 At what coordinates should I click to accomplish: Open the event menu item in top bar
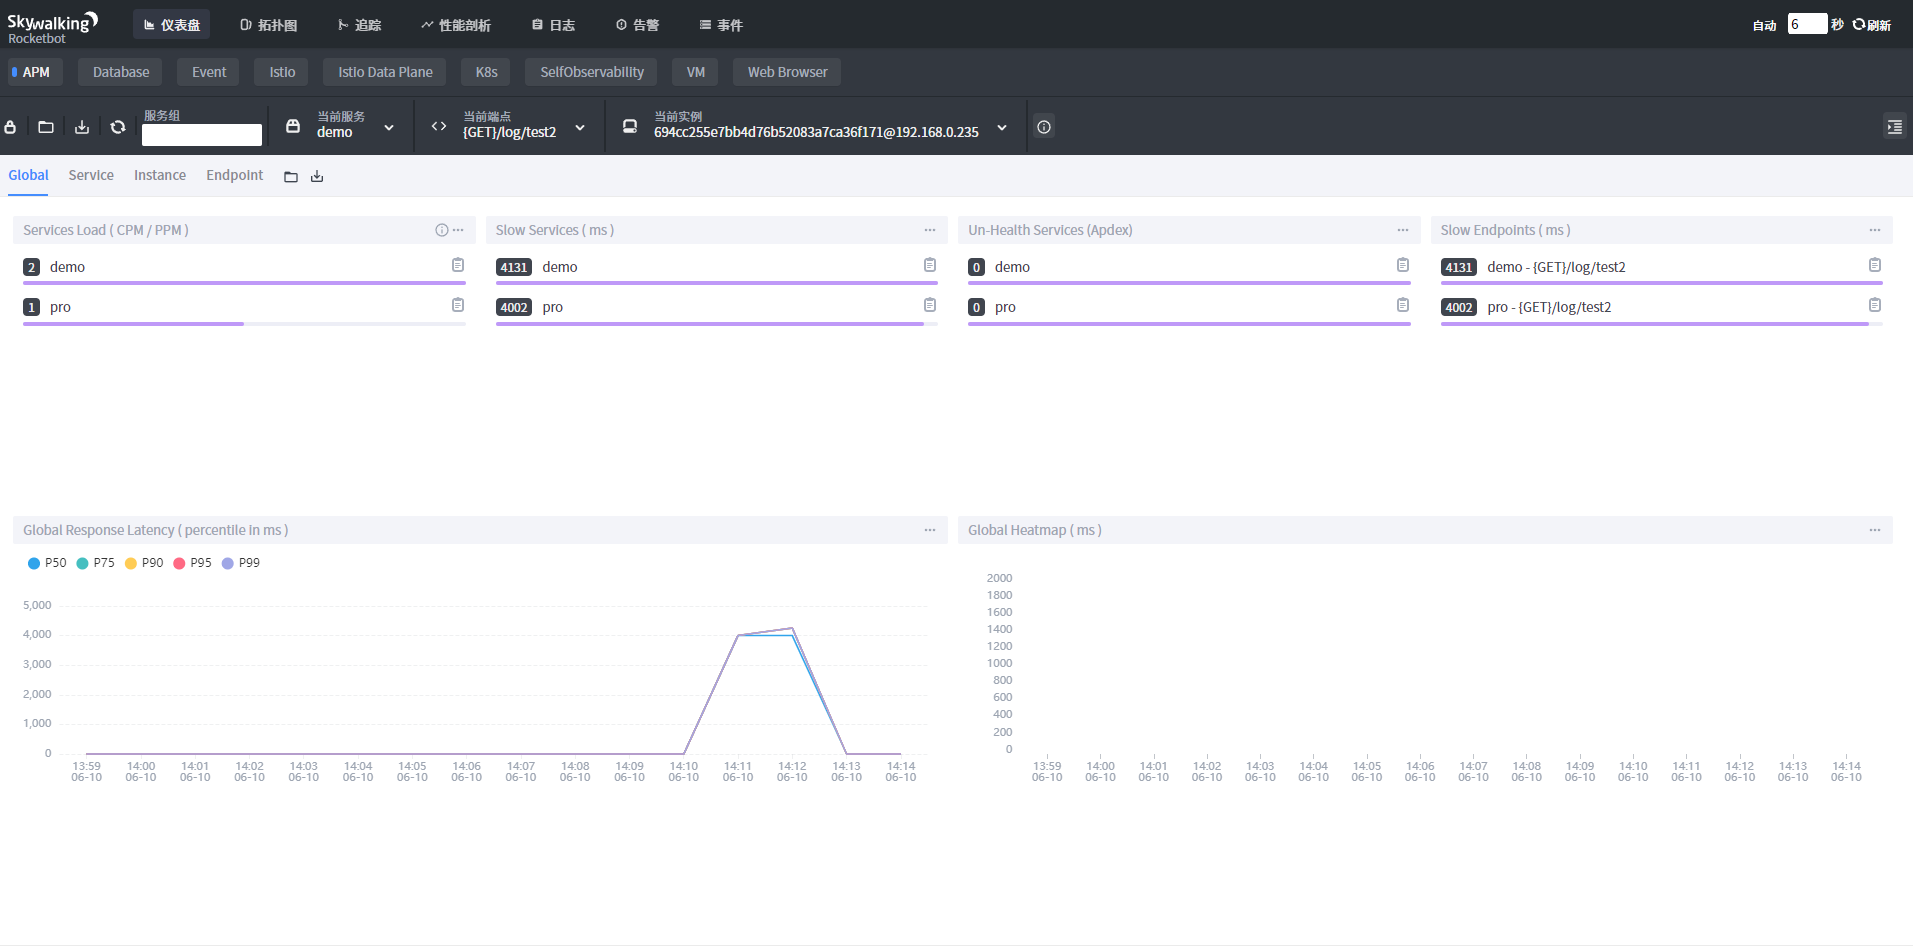721,25
